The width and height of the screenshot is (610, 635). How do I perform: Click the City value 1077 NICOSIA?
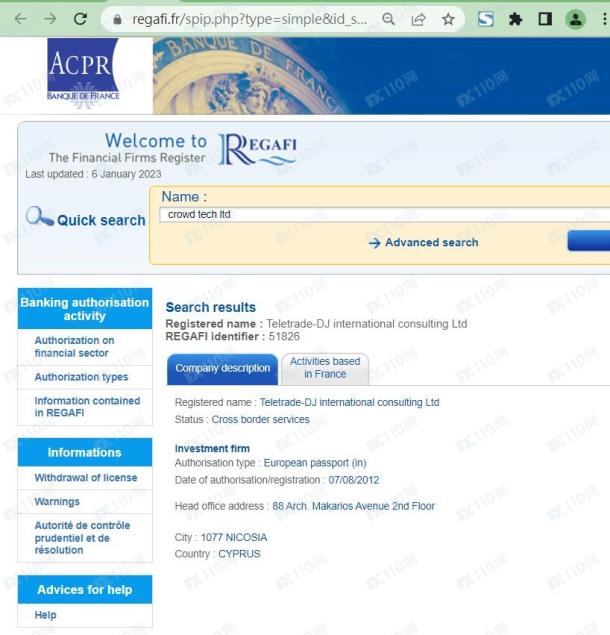234,537
